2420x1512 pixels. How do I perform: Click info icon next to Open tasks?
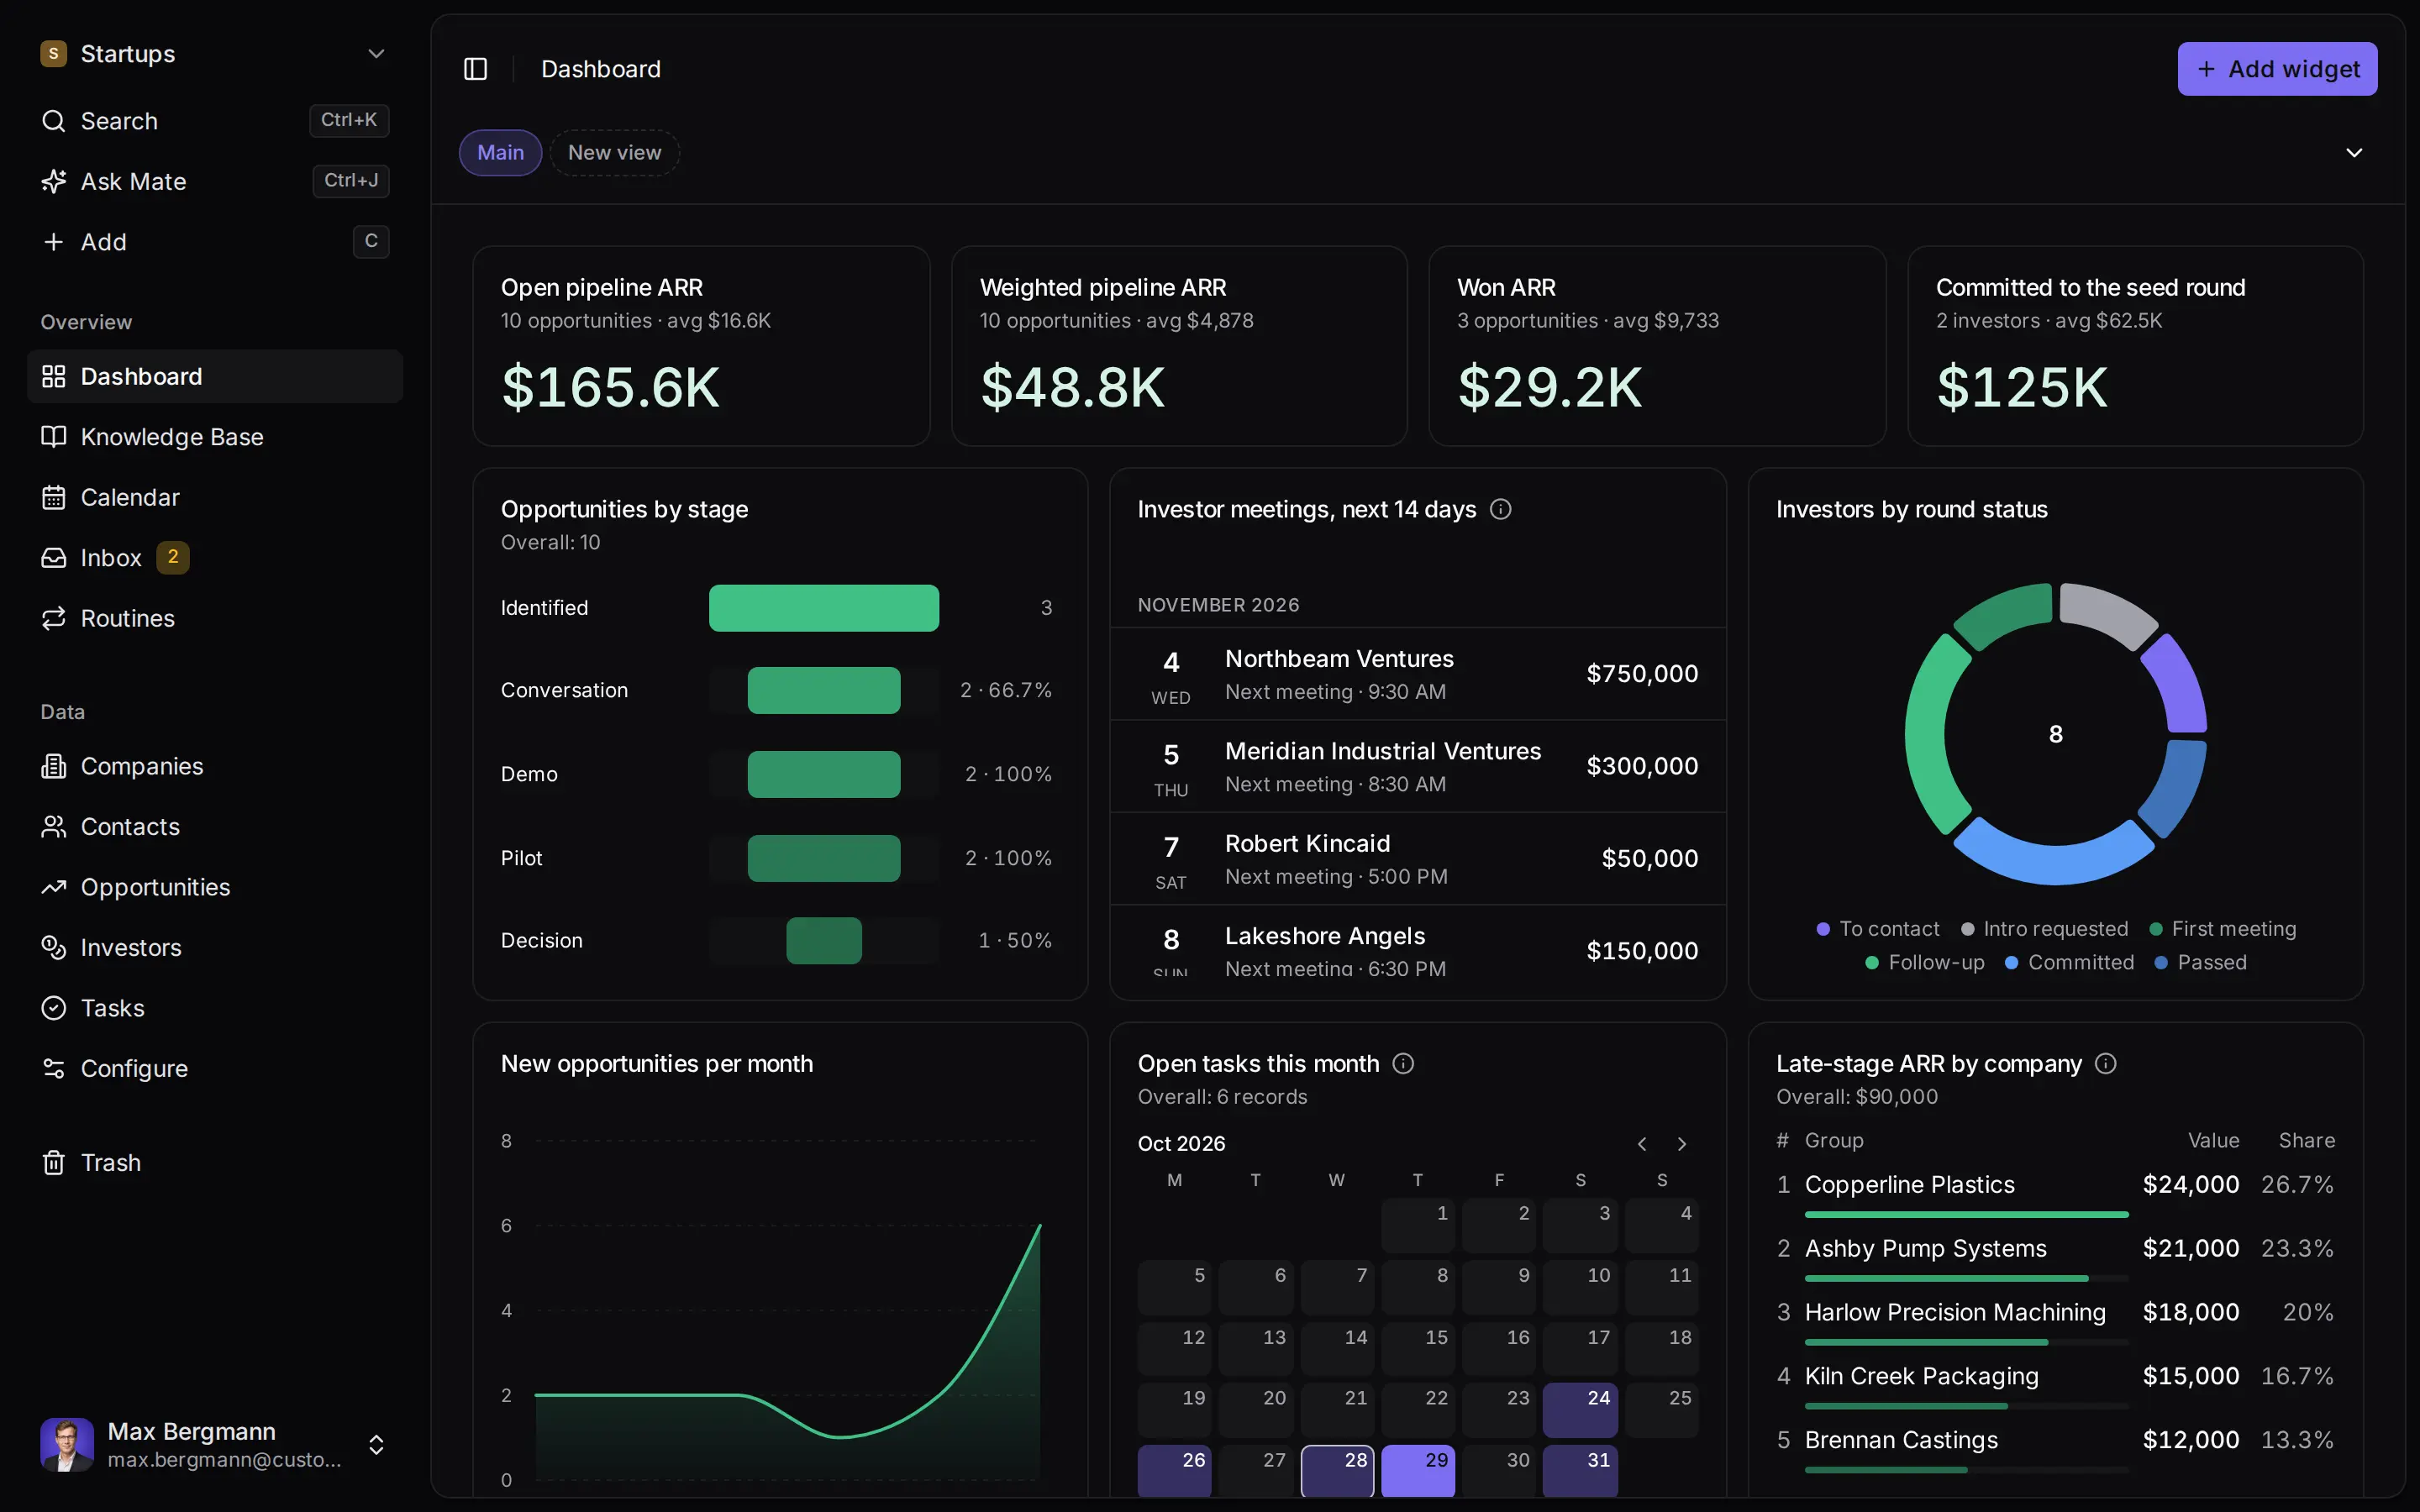[x=1403, y=1063]
